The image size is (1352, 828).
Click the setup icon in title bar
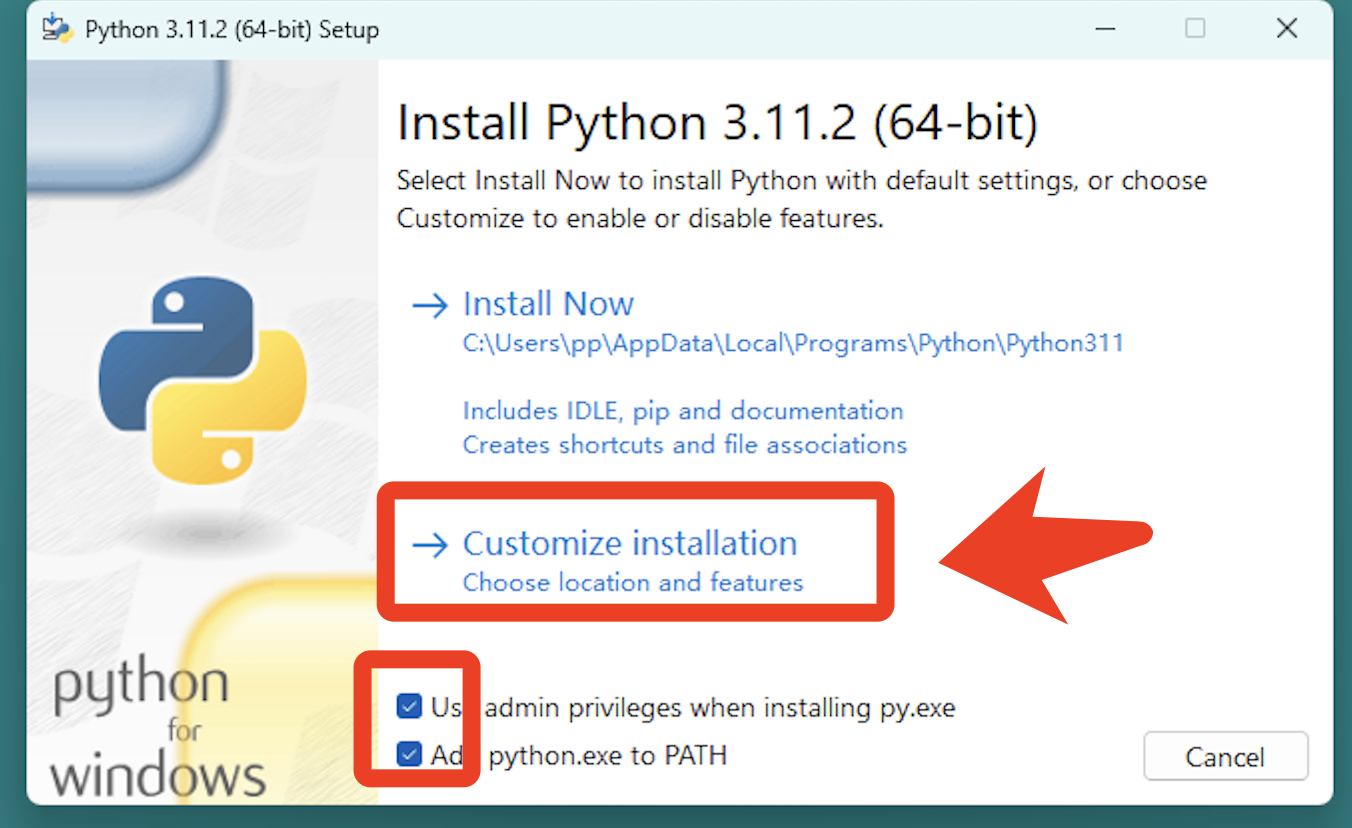(57, 29)
